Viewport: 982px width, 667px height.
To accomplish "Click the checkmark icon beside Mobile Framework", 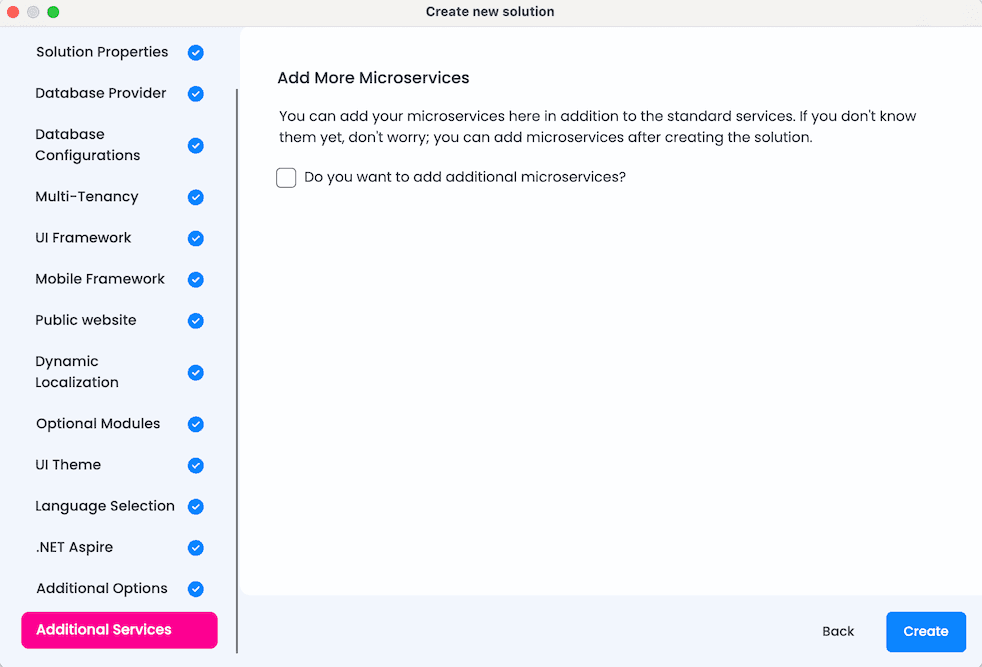I will pos(195,279).
